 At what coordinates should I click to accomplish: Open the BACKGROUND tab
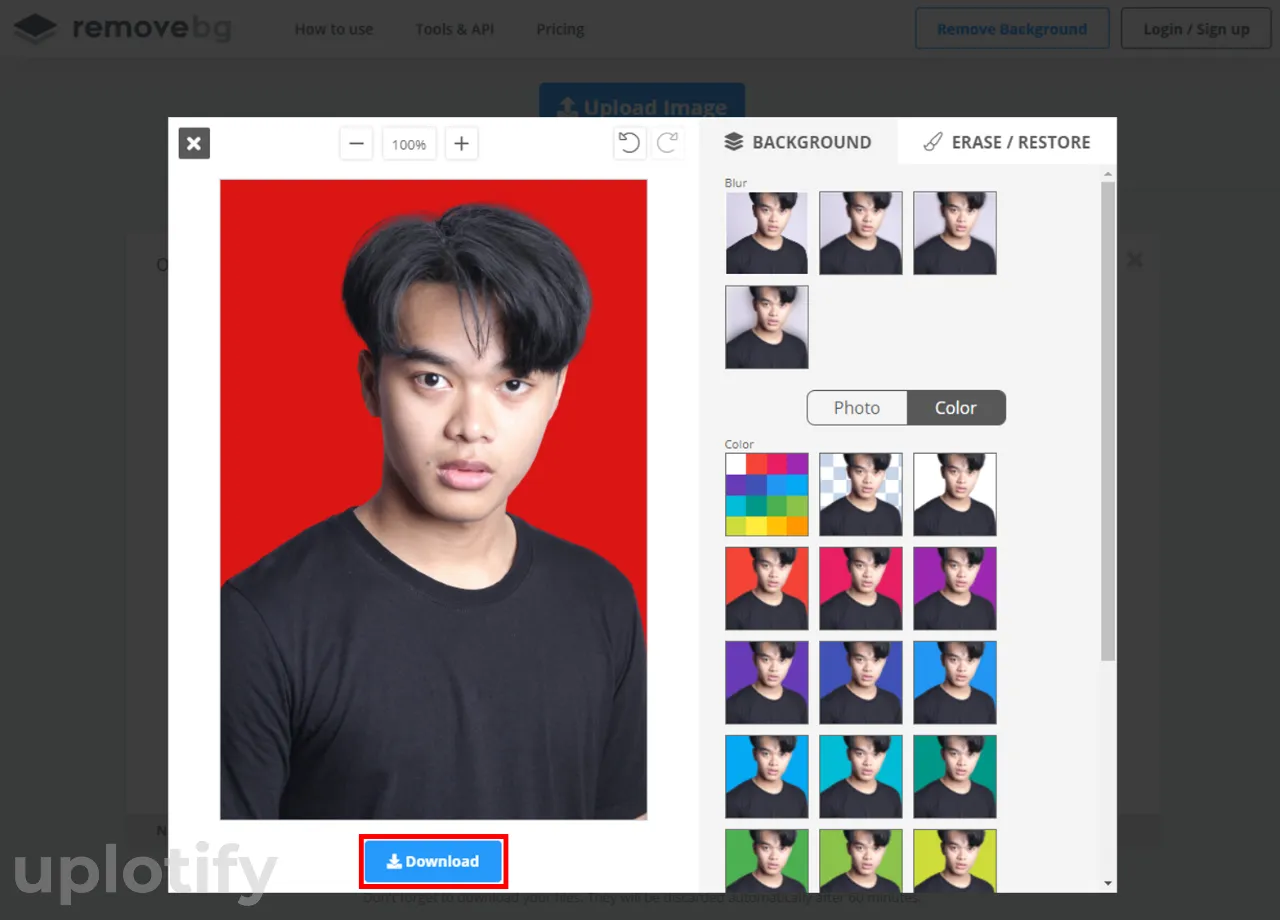click(798, 142)
